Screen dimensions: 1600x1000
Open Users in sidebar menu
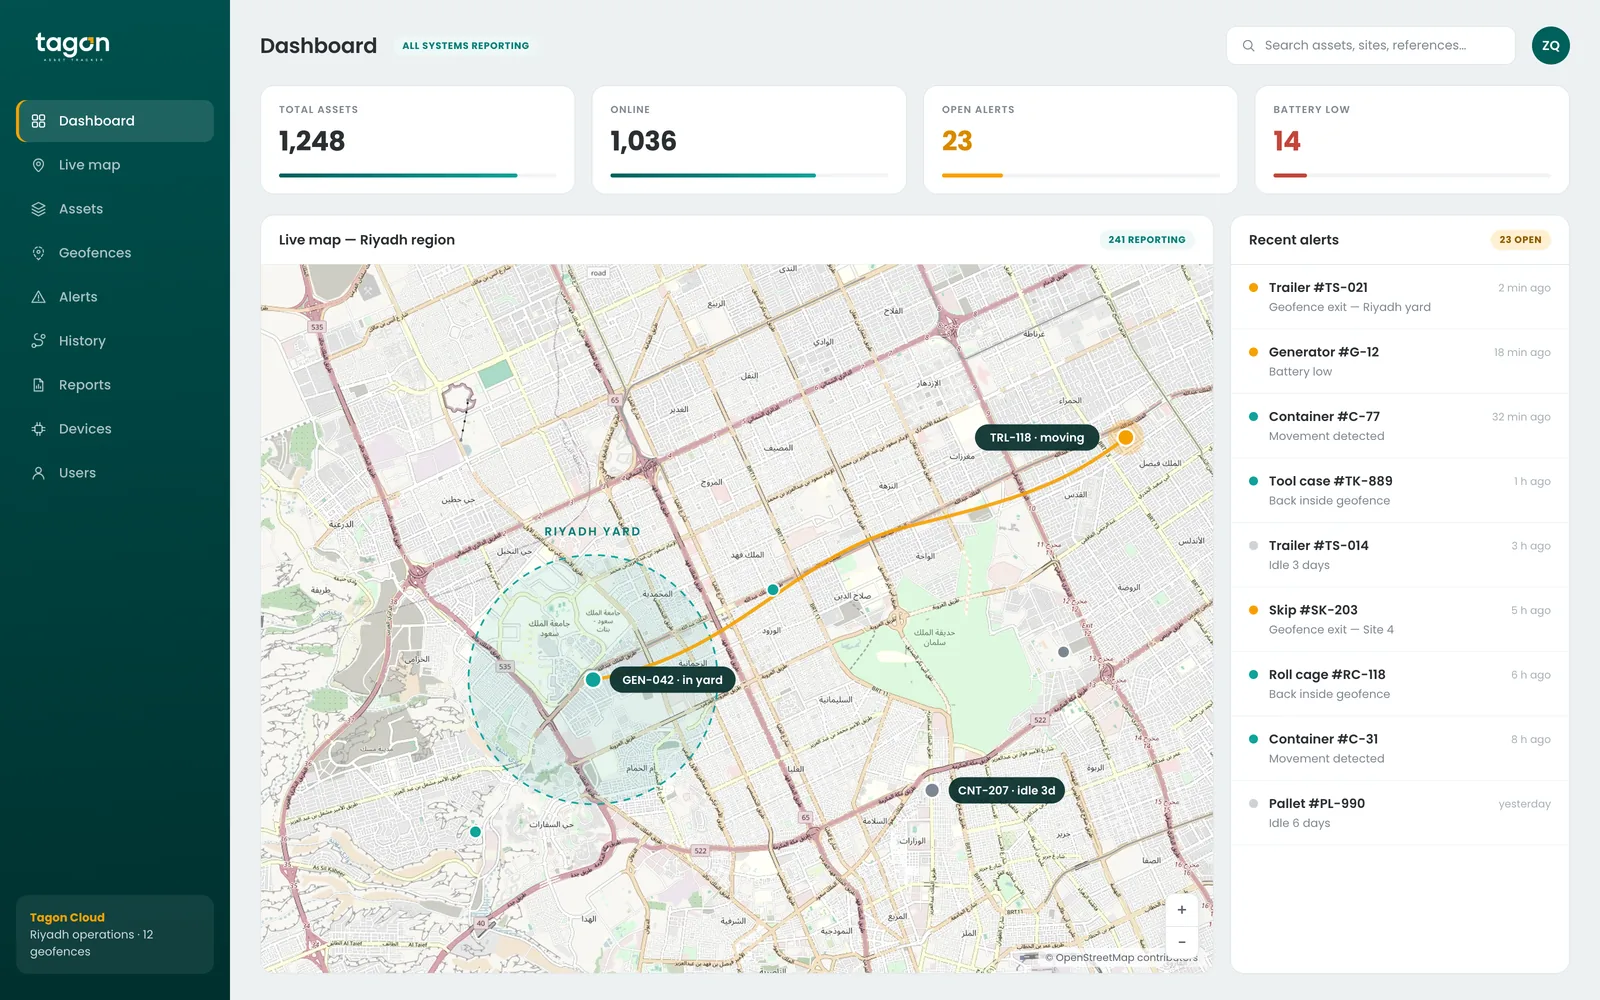coord(115,473)
